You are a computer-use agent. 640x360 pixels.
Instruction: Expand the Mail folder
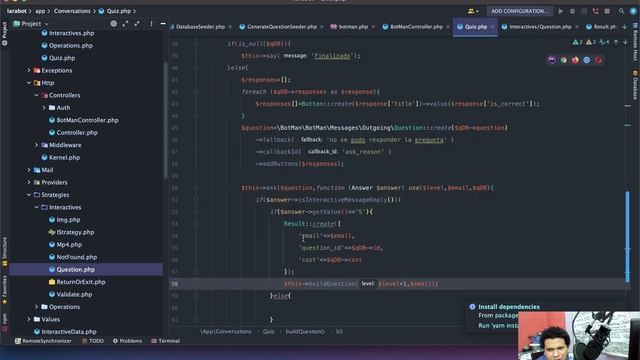tap(29, 170)
